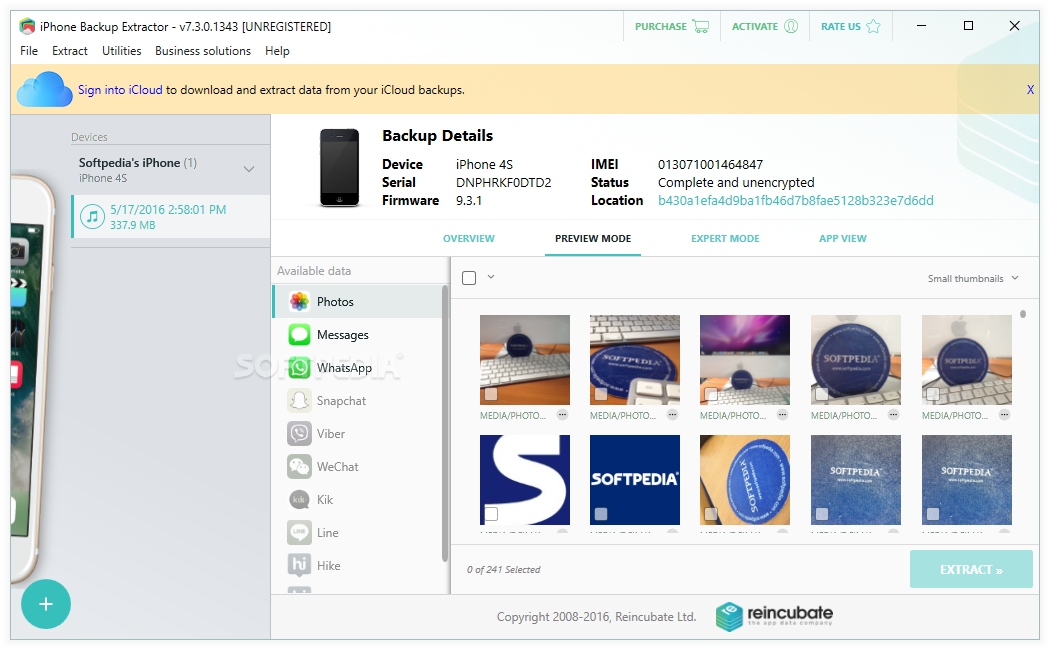Open the Business solutions menu

pos(203,51)
